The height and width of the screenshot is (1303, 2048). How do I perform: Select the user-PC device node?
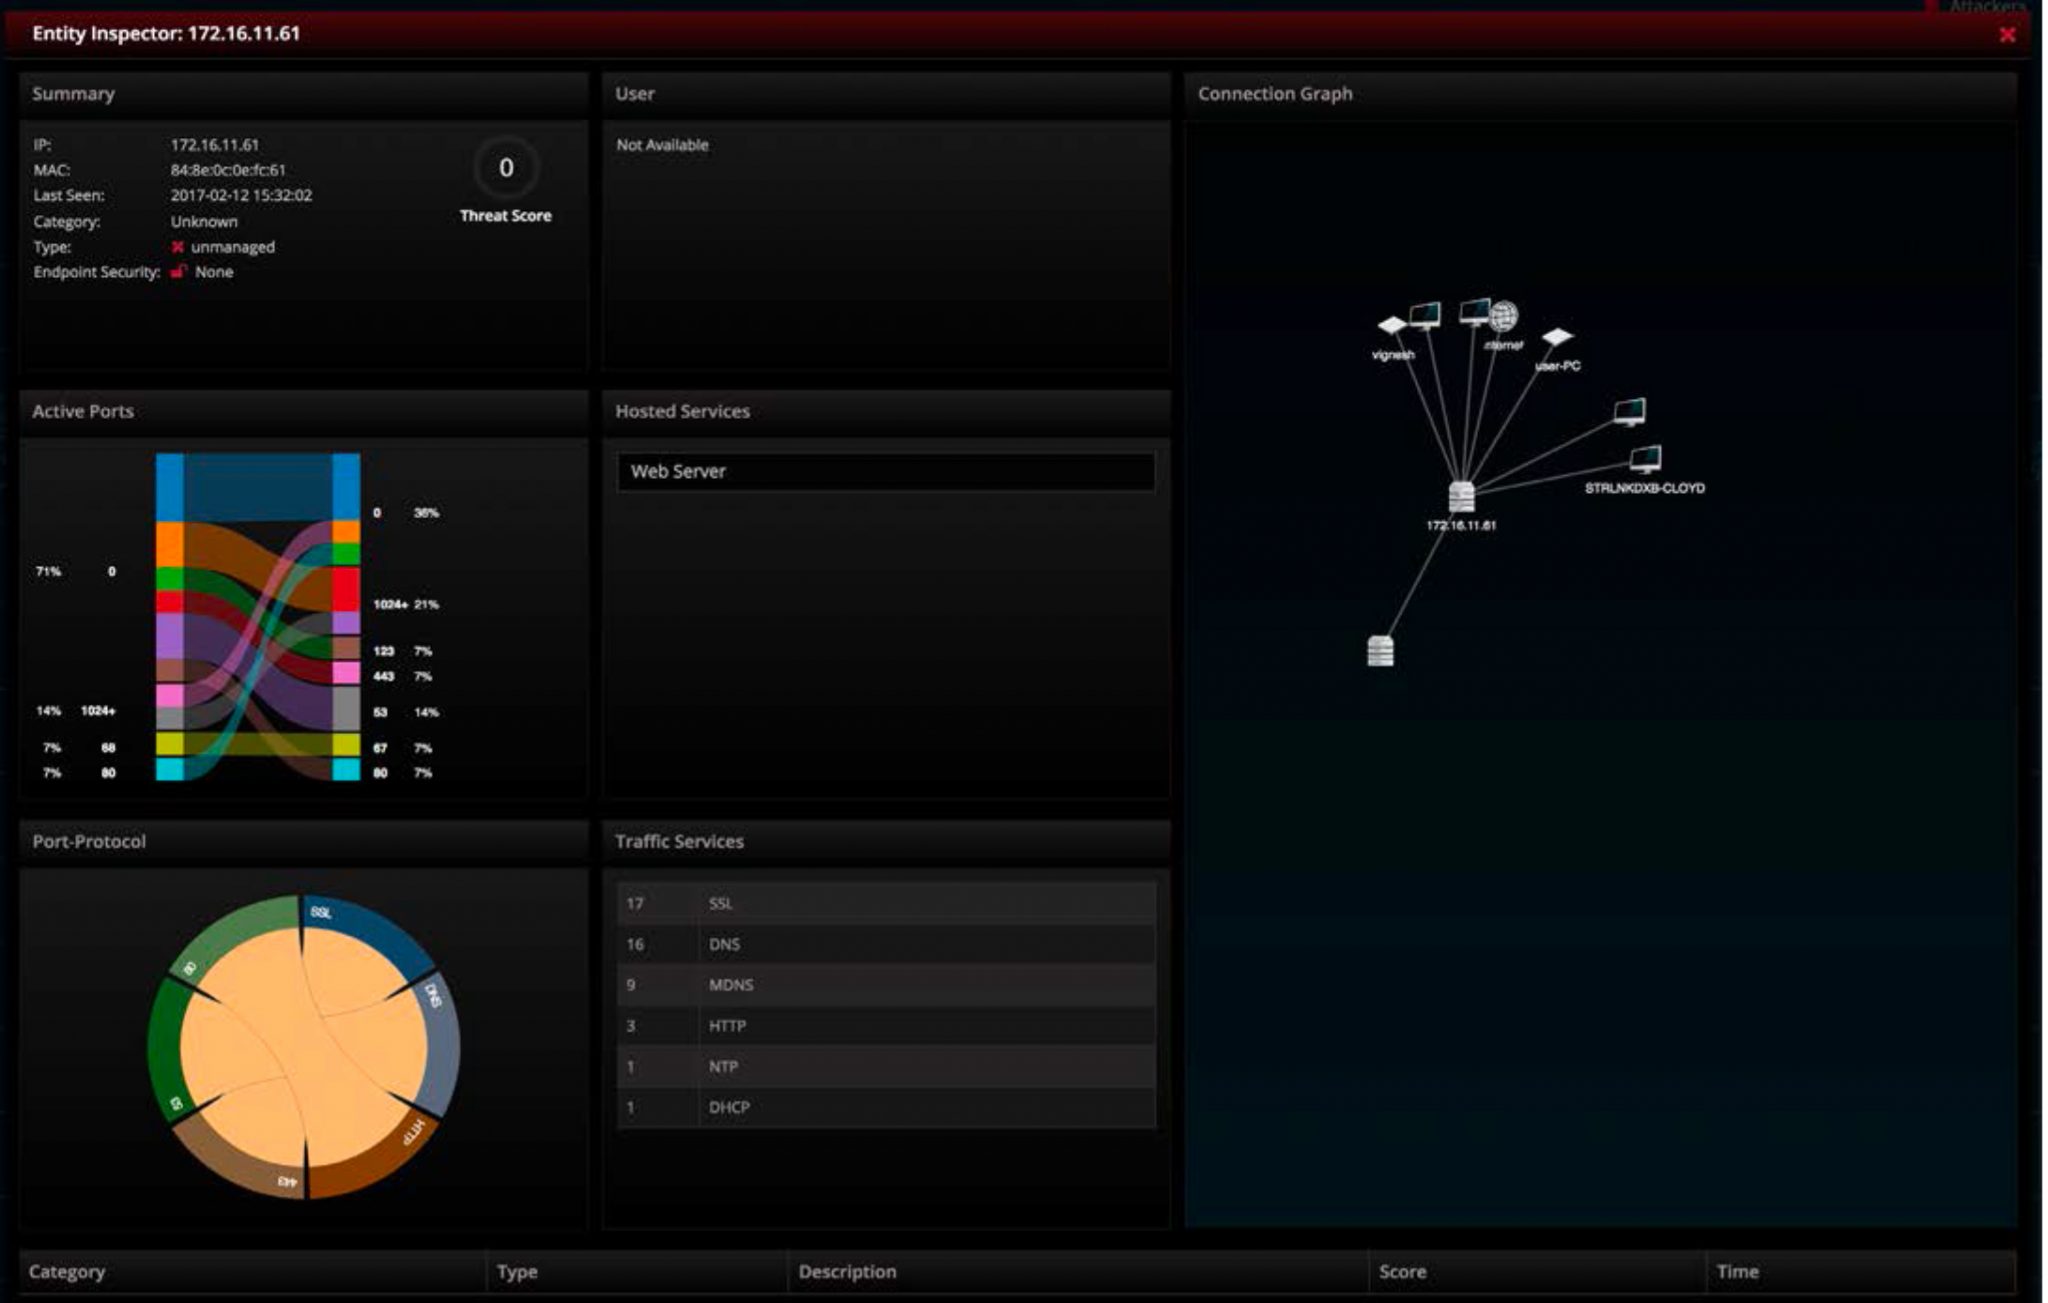pos(1557,337)
